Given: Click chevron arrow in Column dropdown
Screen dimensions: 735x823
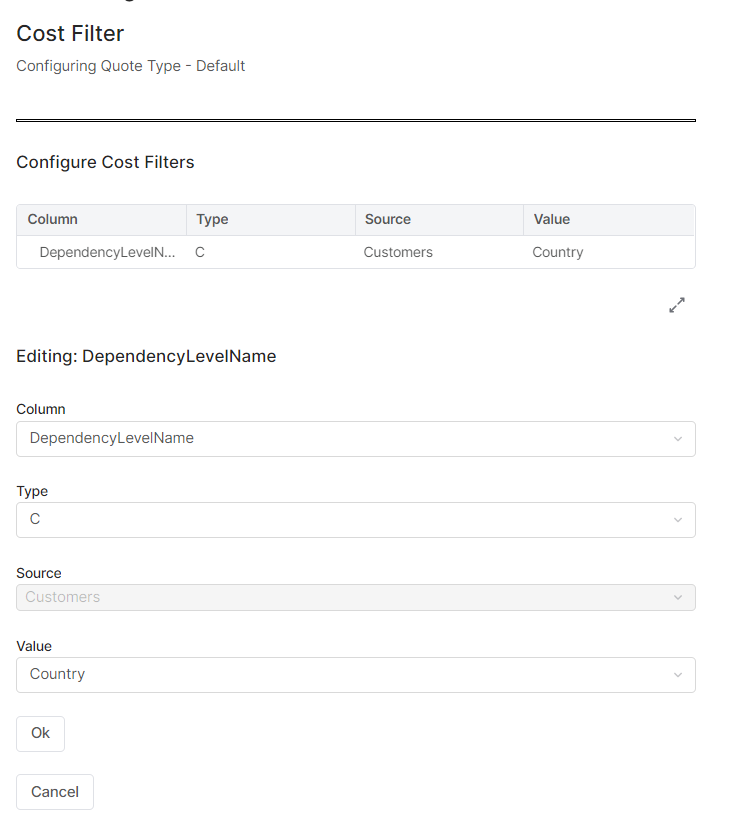Looking at the screenshot, I should click(x=677, y=439).
